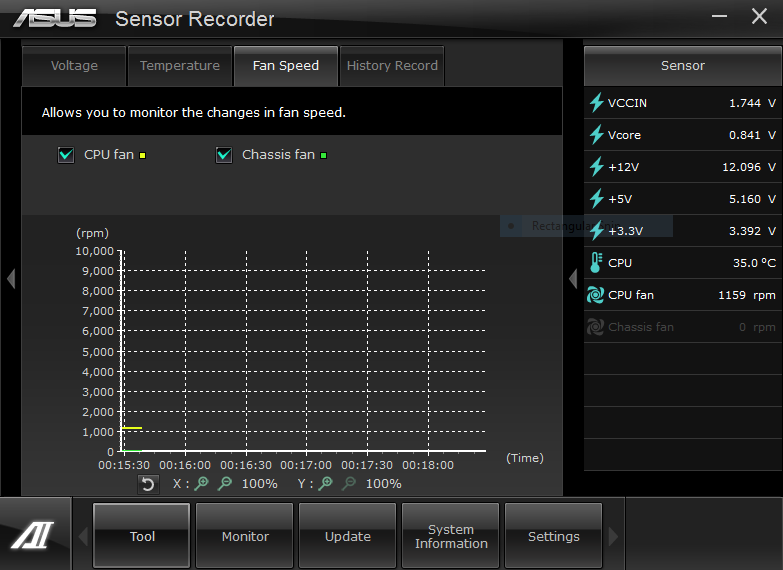Uncheck the Chassis fan checkbox
The image size is (783, 570).
[x=224, y=155]
